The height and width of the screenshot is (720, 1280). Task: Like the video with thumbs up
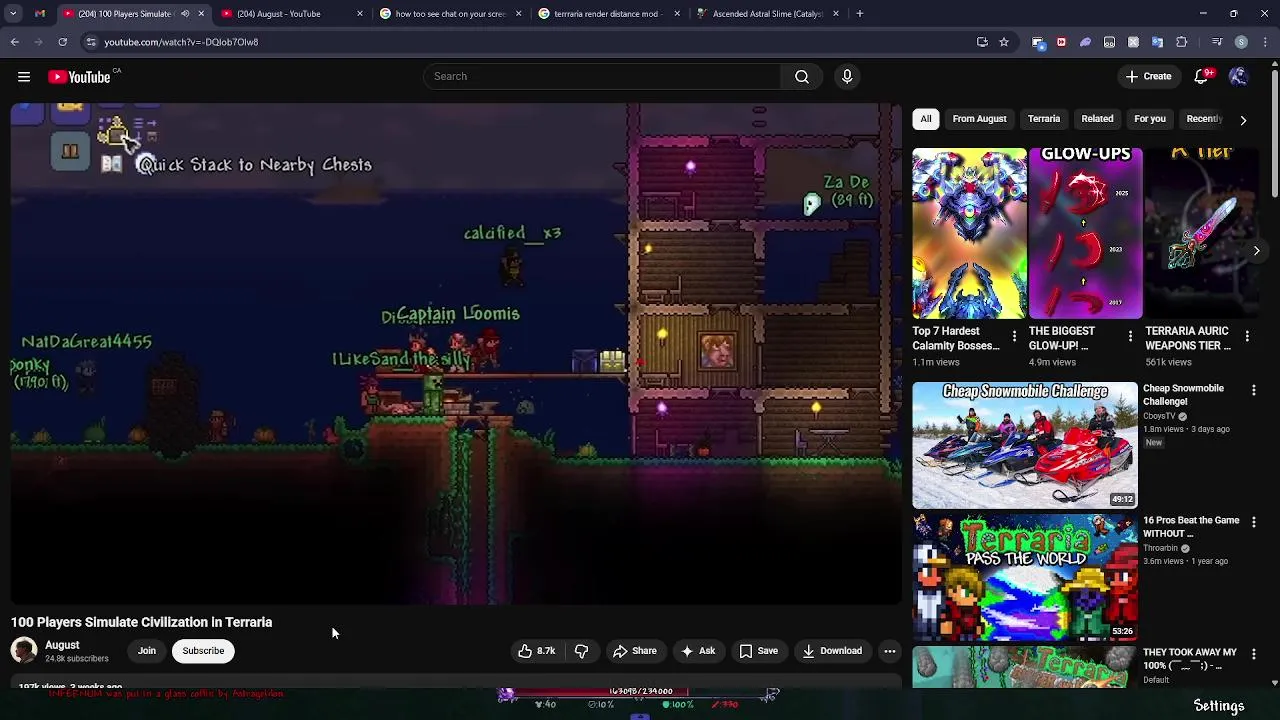point(537,651)
